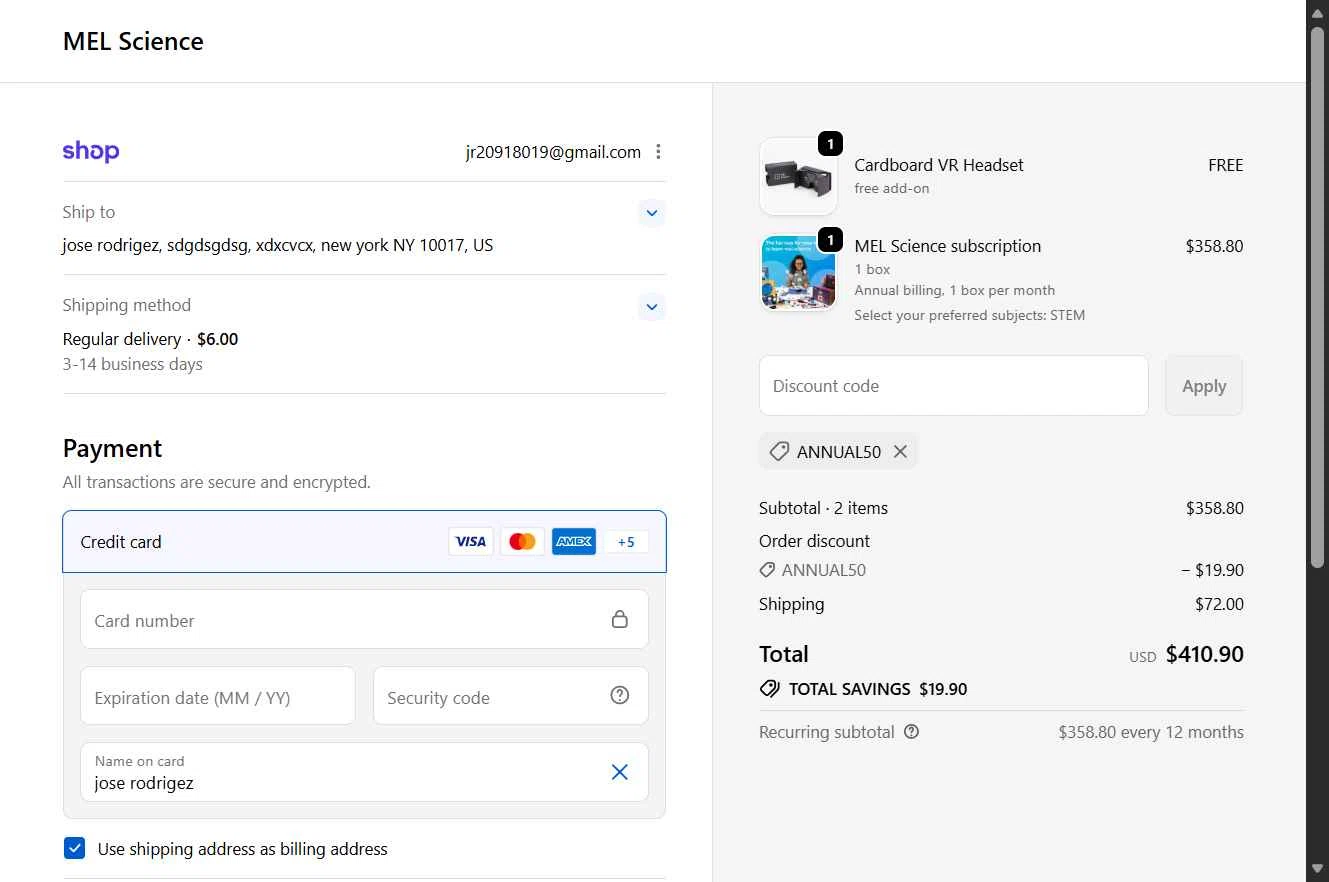Show the +5 additional card brands
1329x882 pixels.
(x=626, y=542)
